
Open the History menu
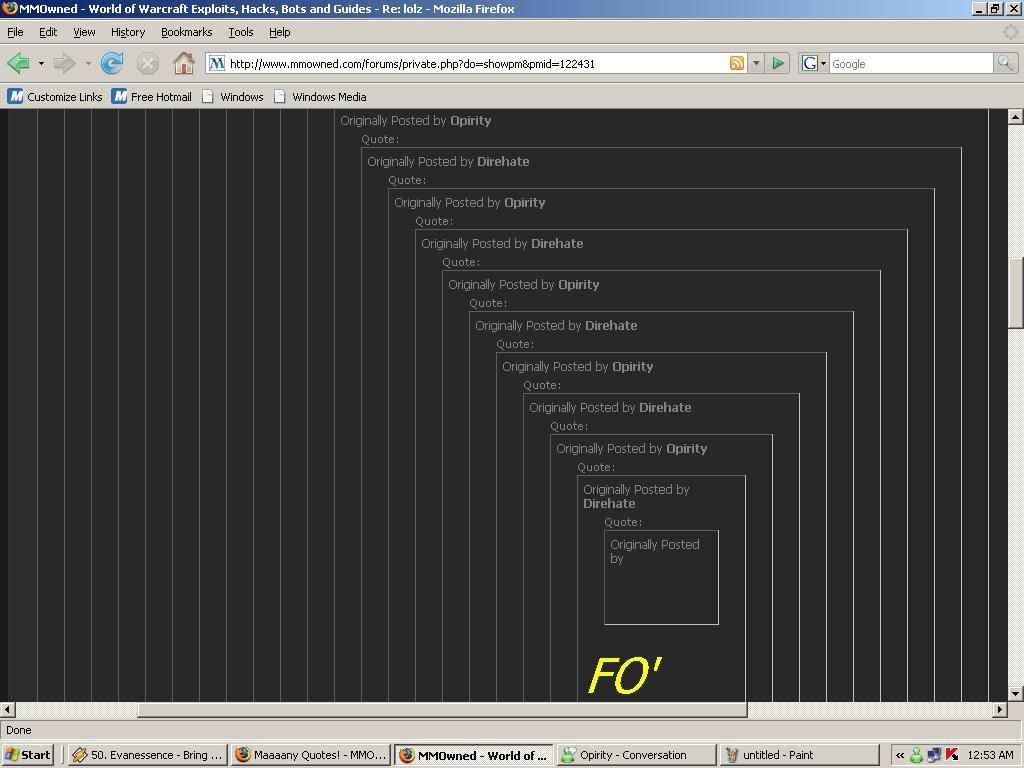click(x=128, y=32)
